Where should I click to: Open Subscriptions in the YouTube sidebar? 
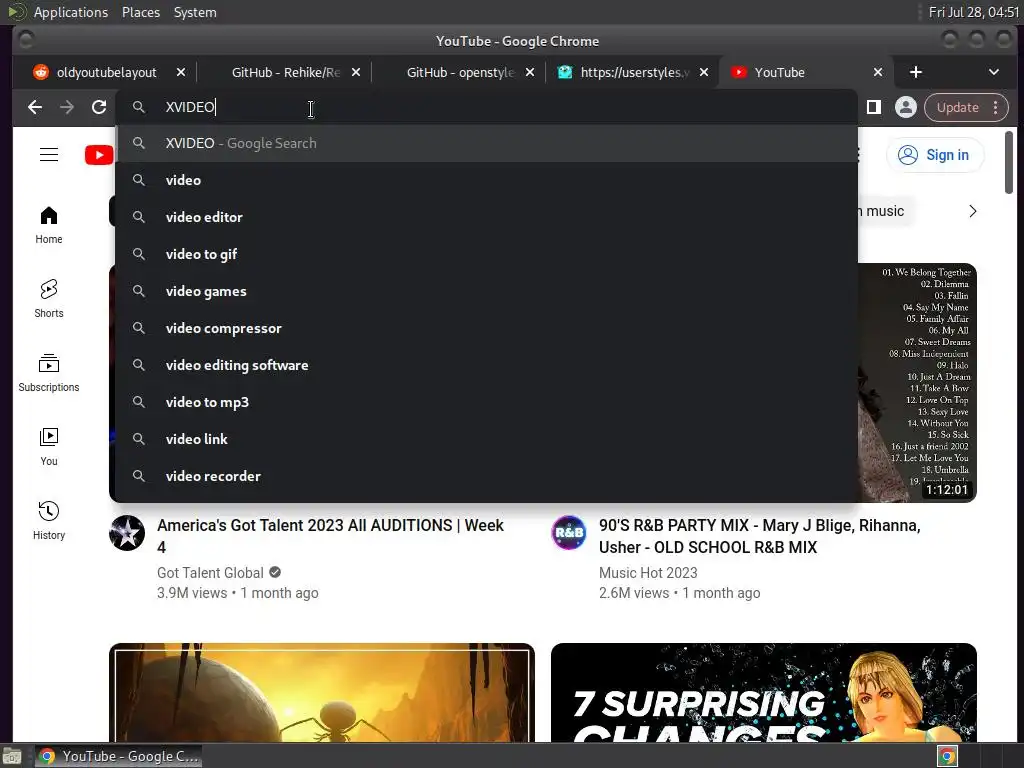click(49, 373)
